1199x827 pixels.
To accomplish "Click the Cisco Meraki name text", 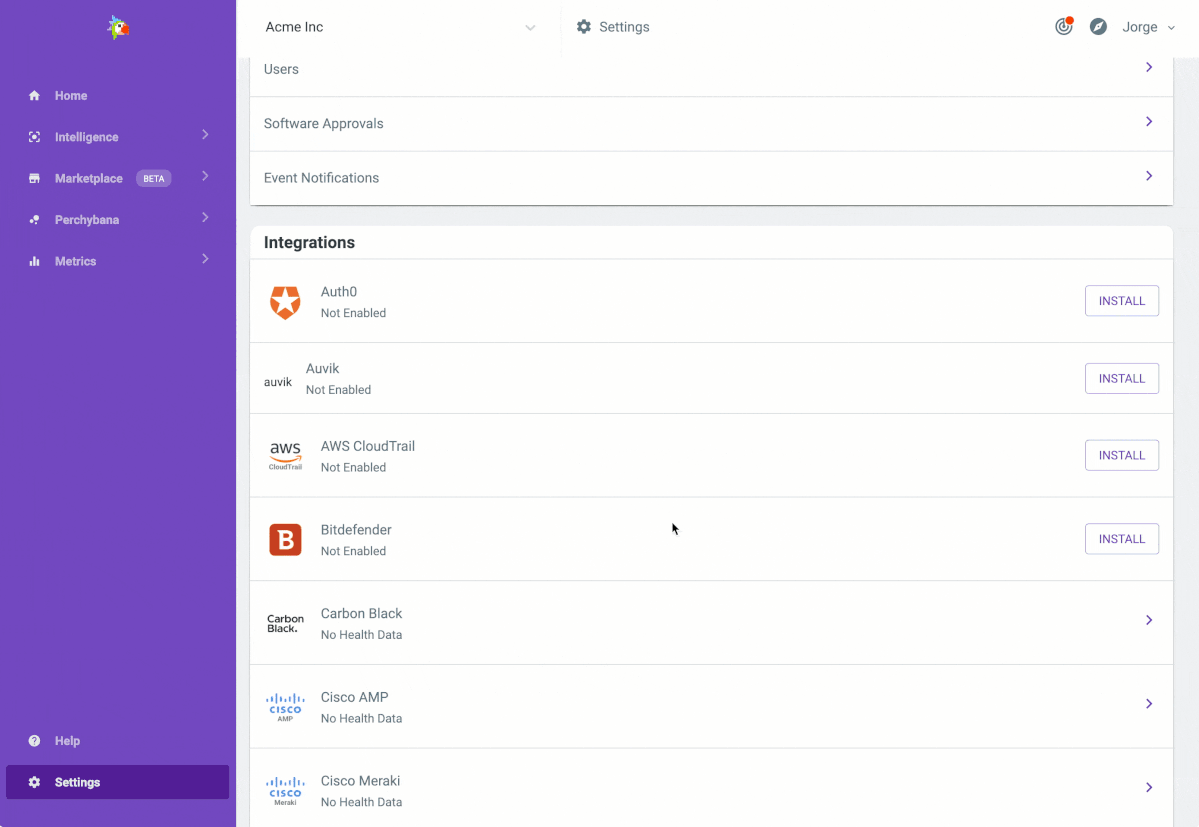I will click(x=360, y=780).
